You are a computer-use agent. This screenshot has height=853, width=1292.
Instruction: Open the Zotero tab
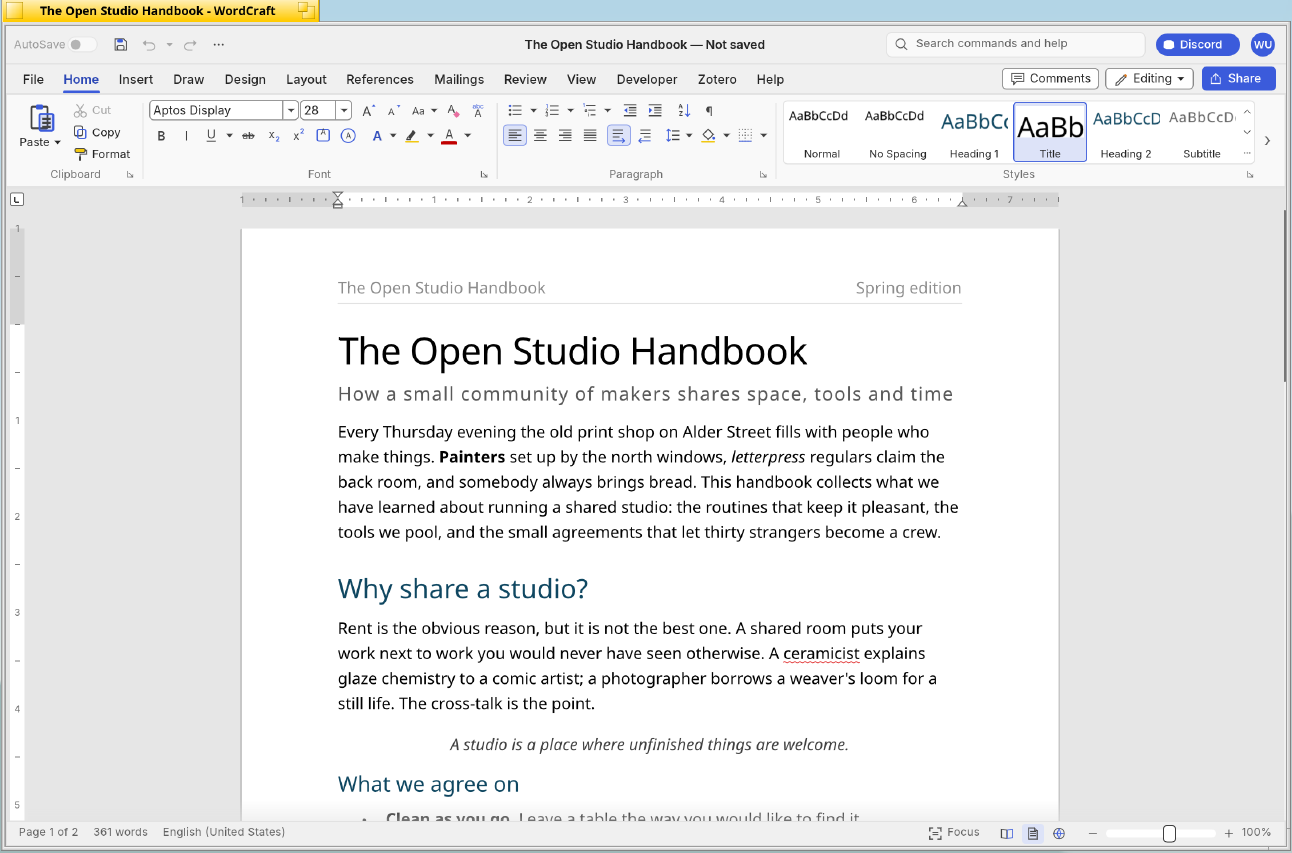(x=717, y=79)
